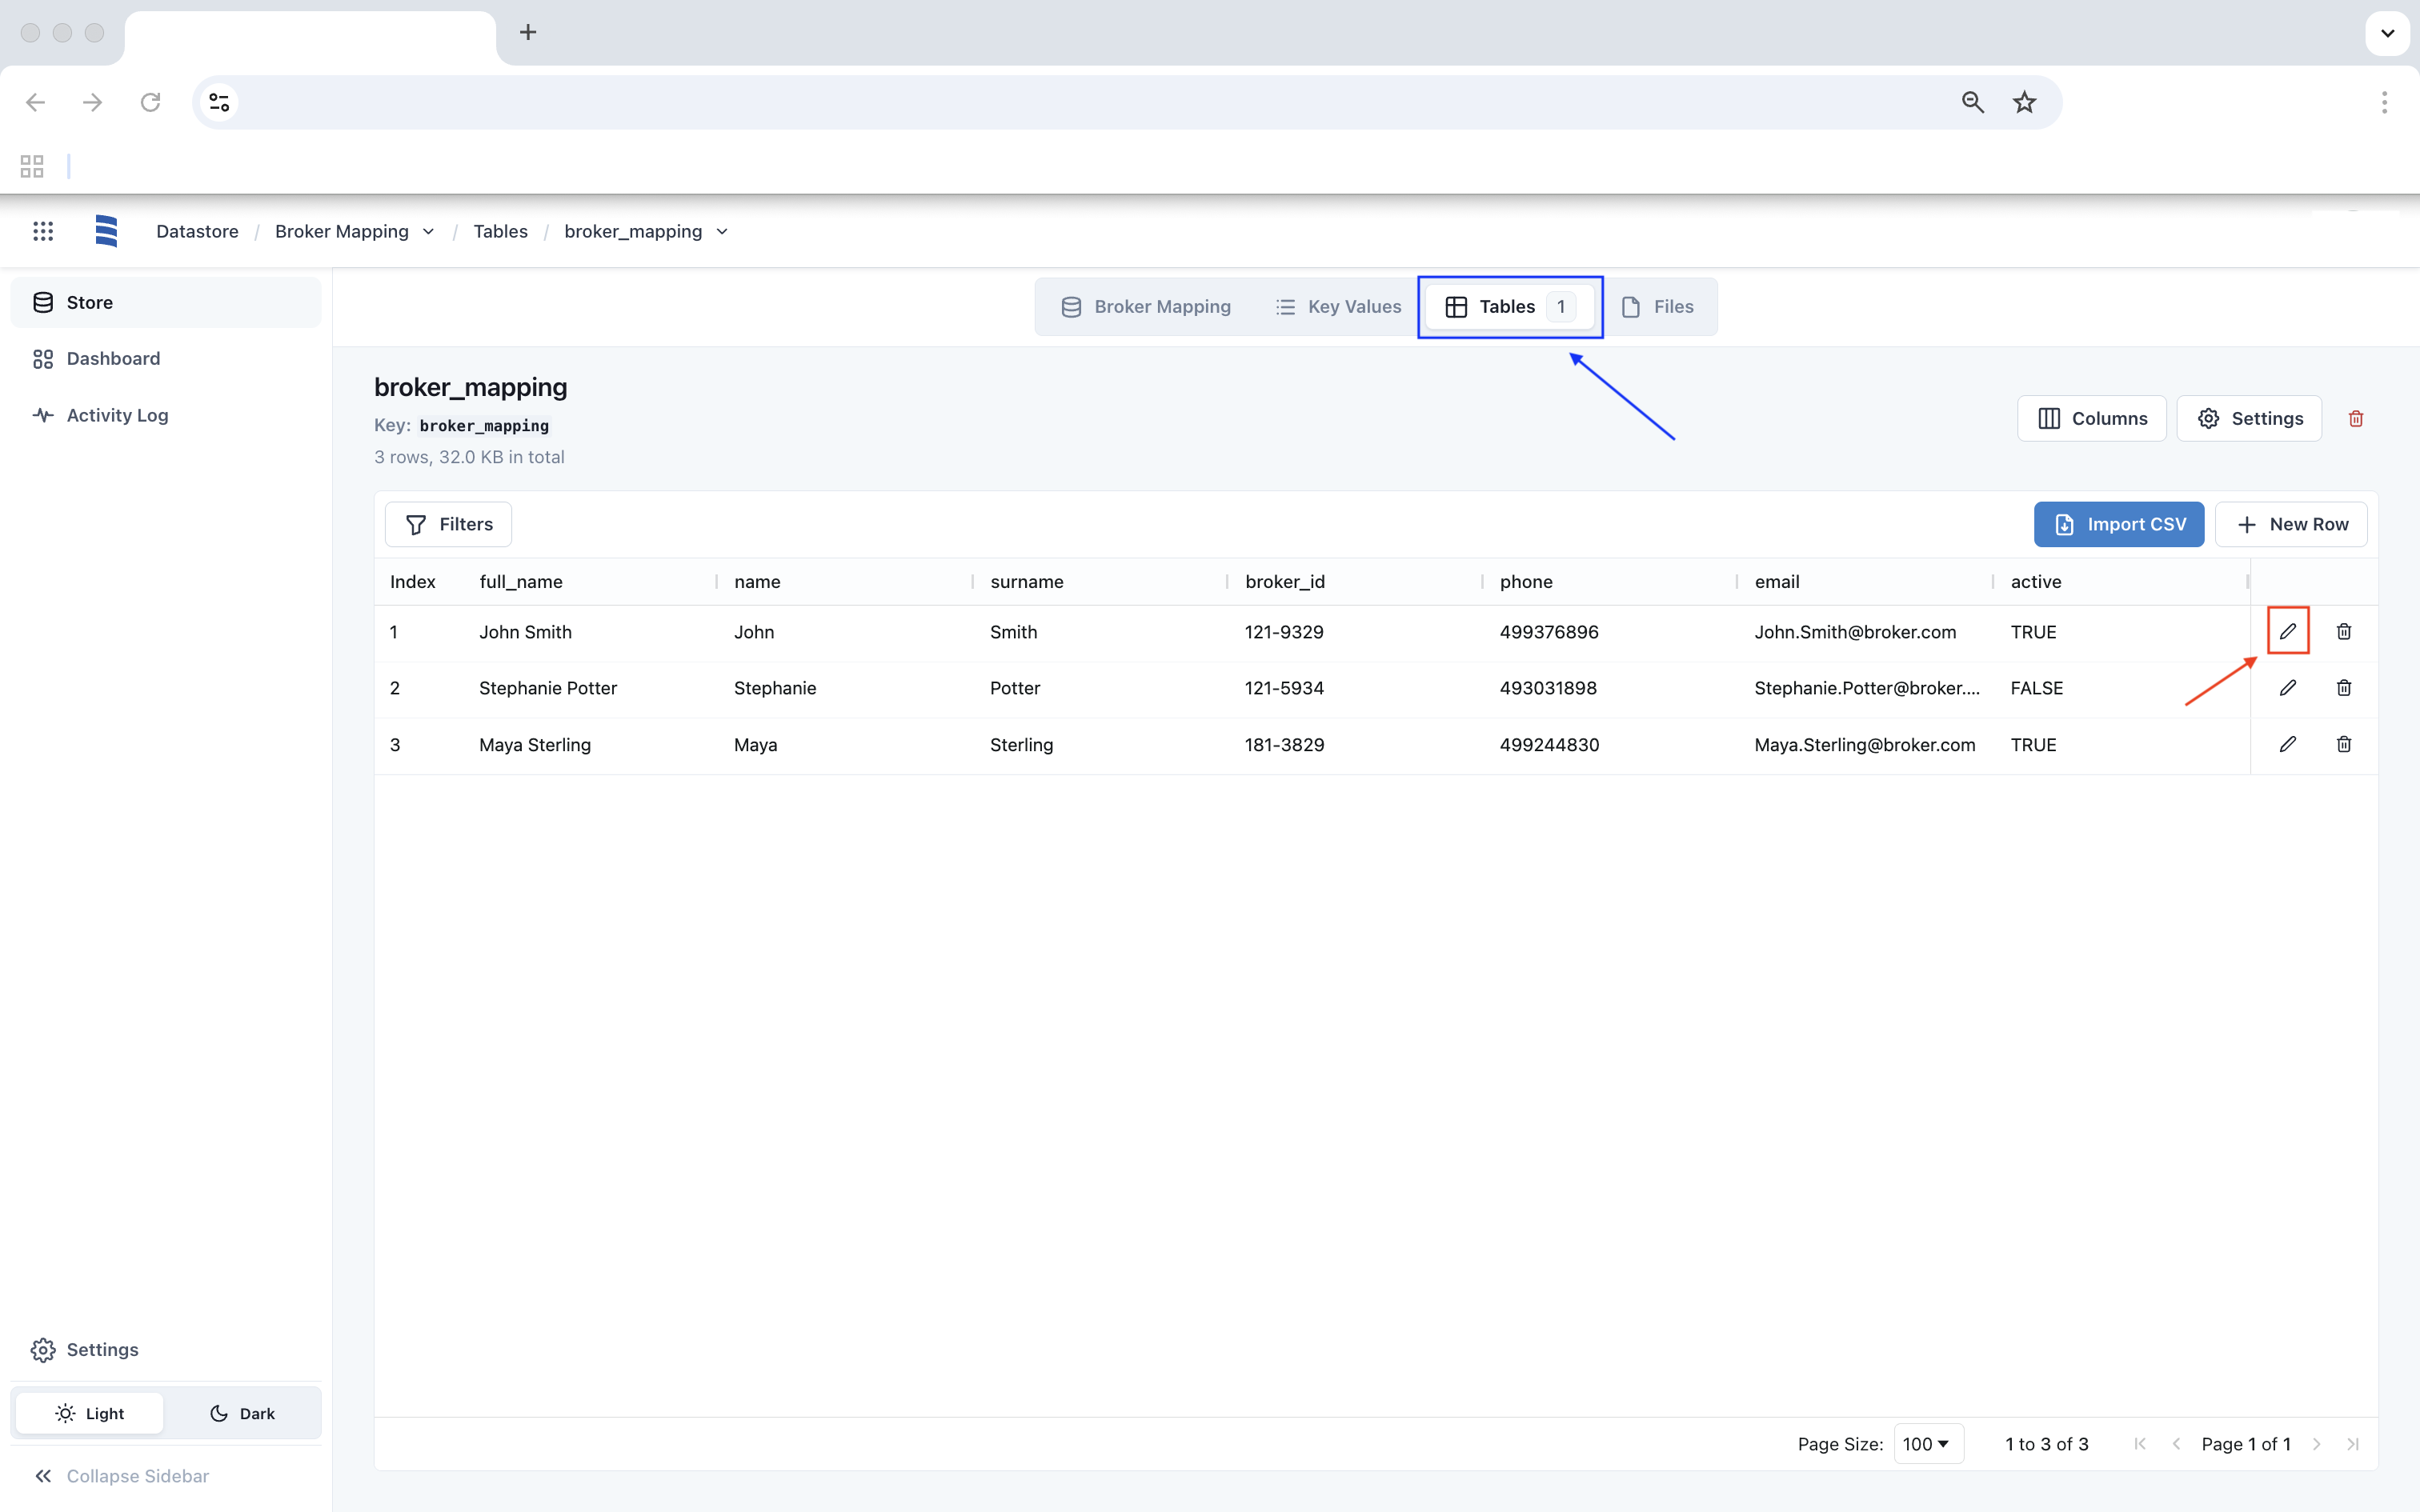This screenshot has width=2420, height=1512.
Task: Open site information icon in address bar
Action: tap(219, 102)
